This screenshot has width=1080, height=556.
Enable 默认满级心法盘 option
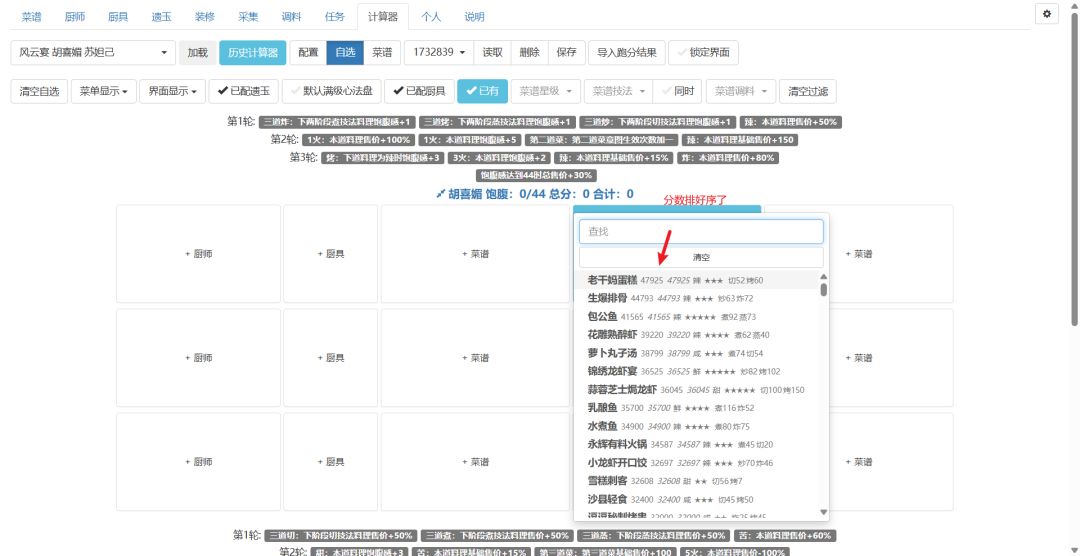click(332, 91)
